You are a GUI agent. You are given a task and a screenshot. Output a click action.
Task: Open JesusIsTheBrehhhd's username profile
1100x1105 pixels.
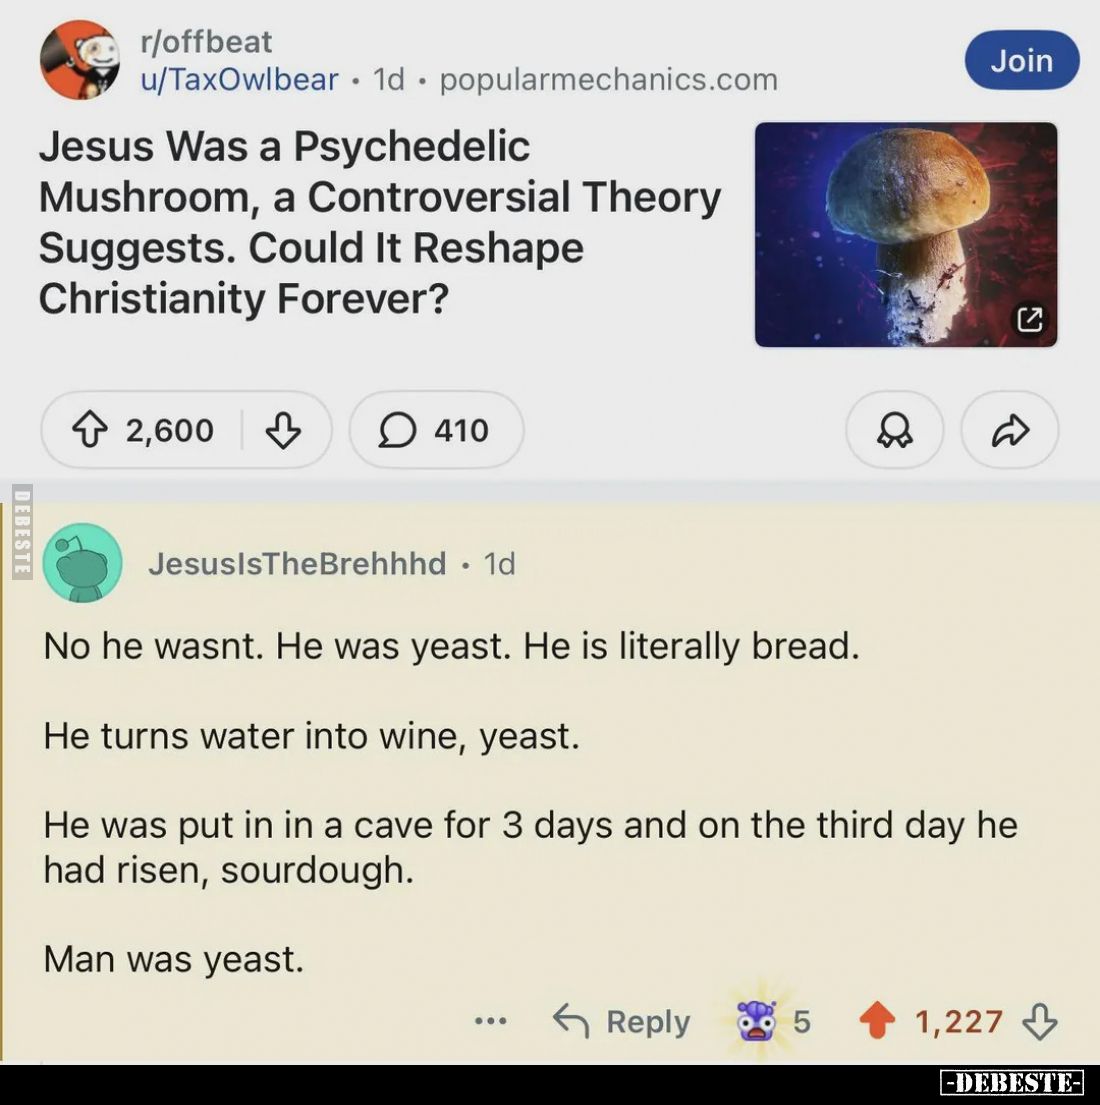297,564
